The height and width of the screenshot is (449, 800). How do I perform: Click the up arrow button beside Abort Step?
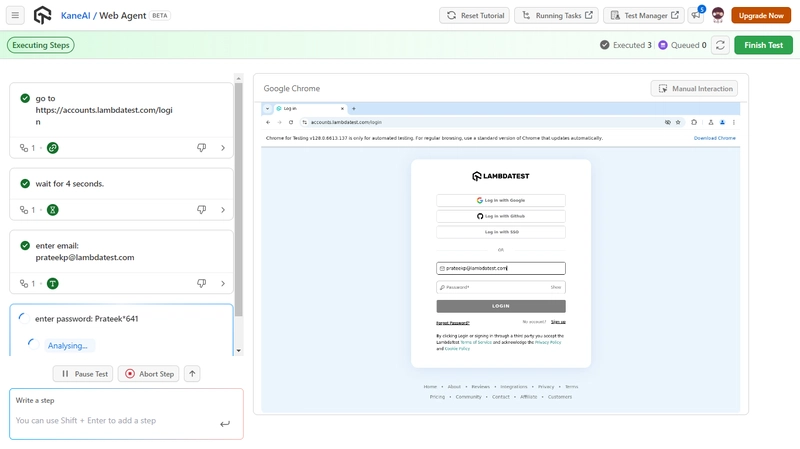tap(192, 374)
